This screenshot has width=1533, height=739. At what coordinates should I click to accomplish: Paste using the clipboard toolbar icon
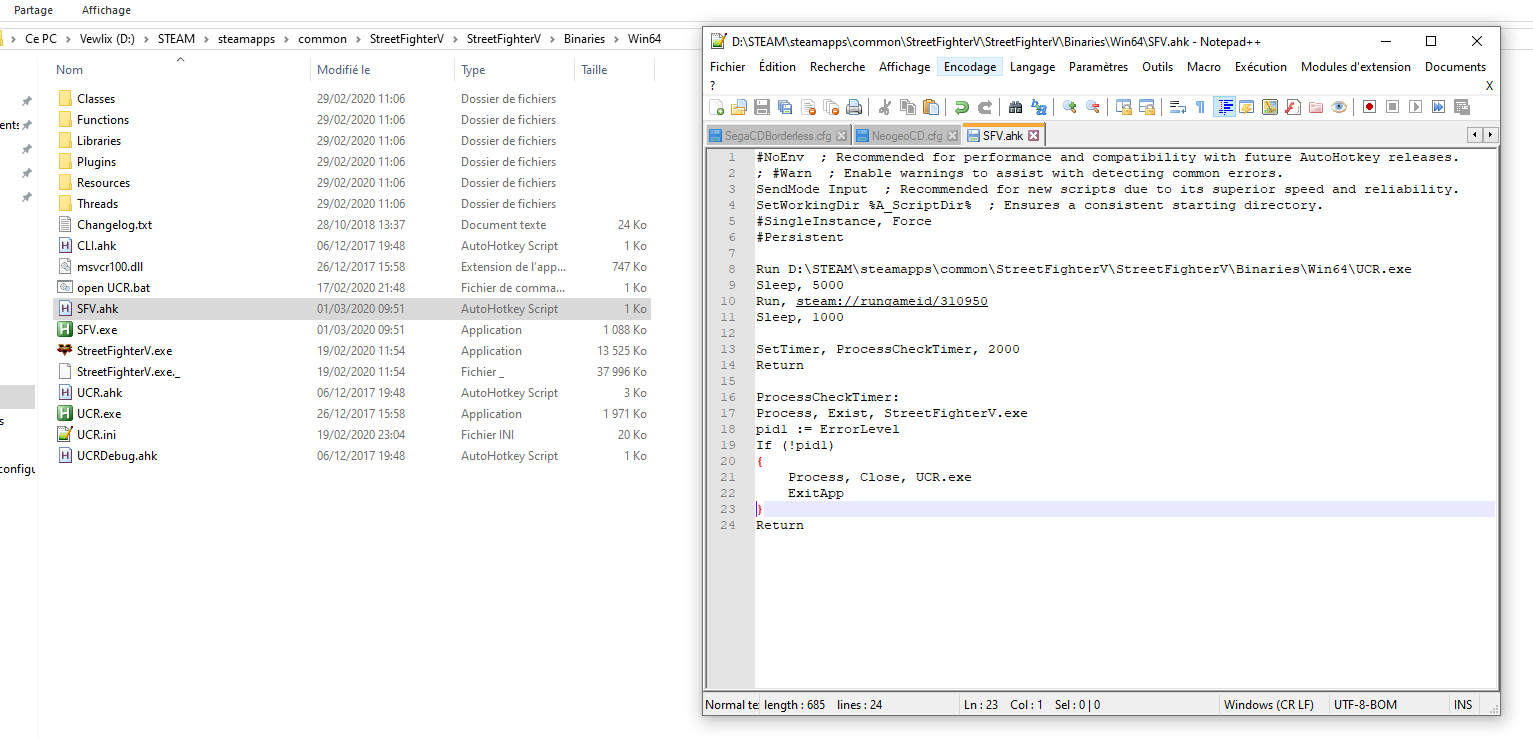931,107
